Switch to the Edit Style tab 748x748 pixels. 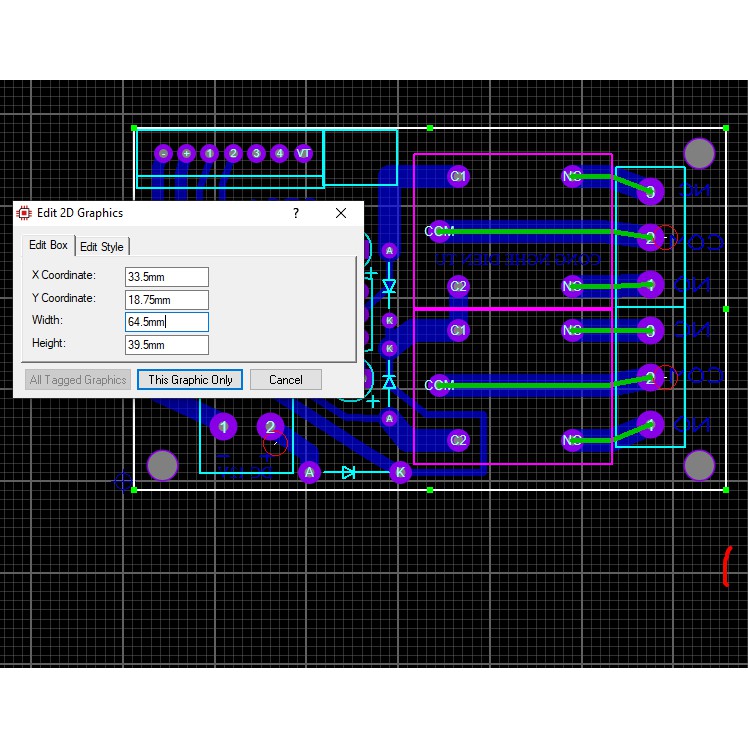(x=102, y=246)
